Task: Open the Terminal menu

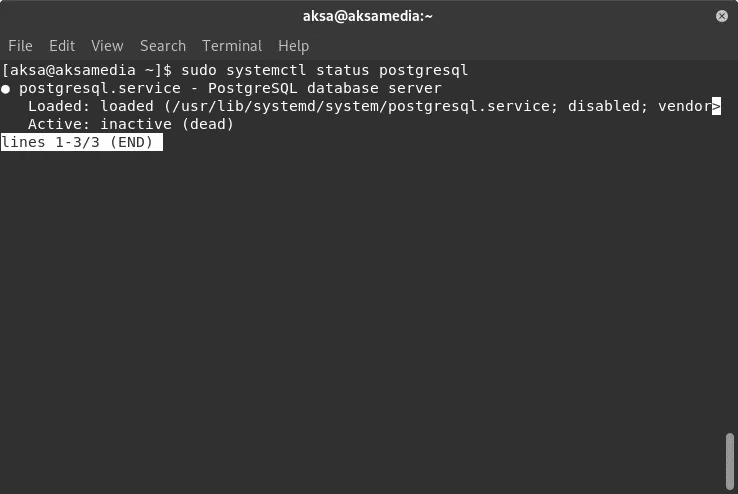Action: [232, 46]
